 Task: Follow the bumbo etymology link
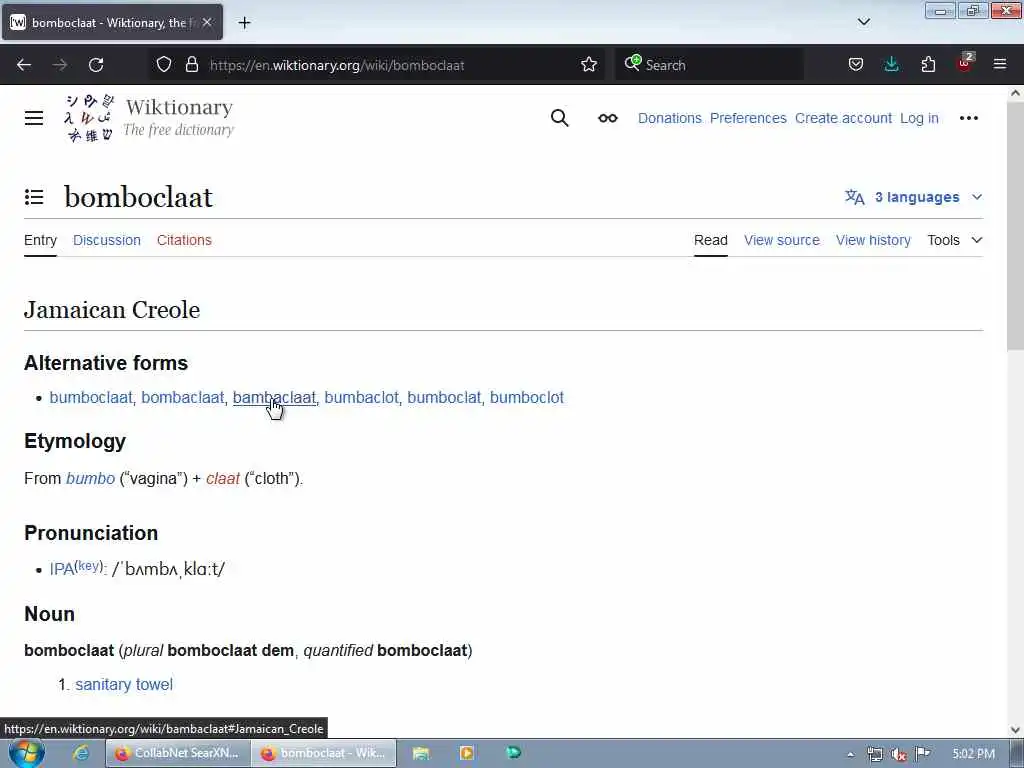pyautogui.click(x=90, y=479)
